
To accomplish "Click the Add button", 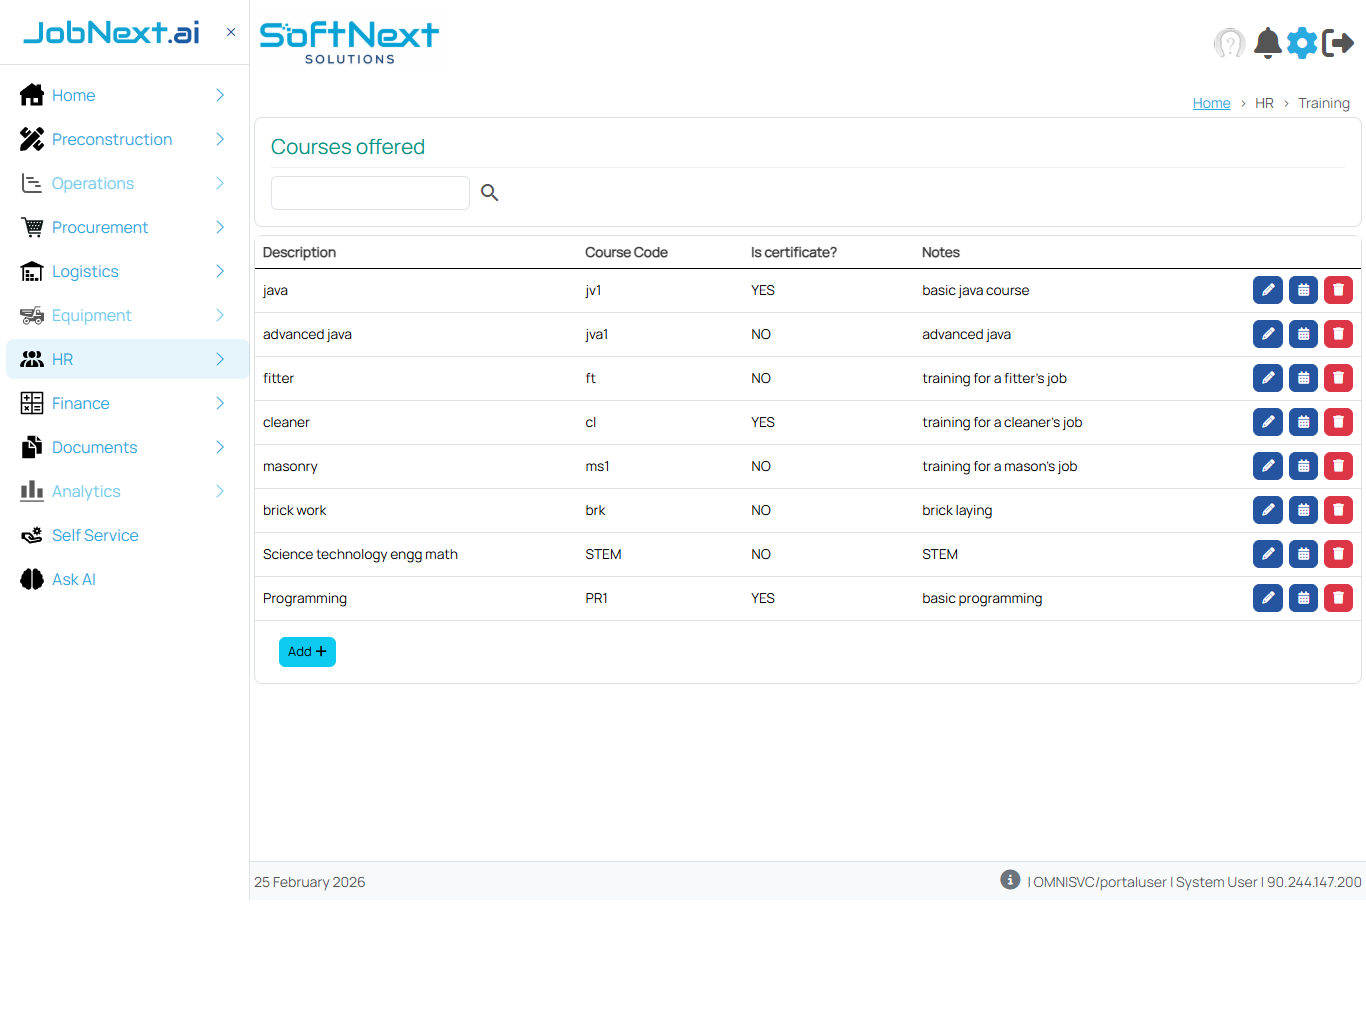I will tap(307, 652).
